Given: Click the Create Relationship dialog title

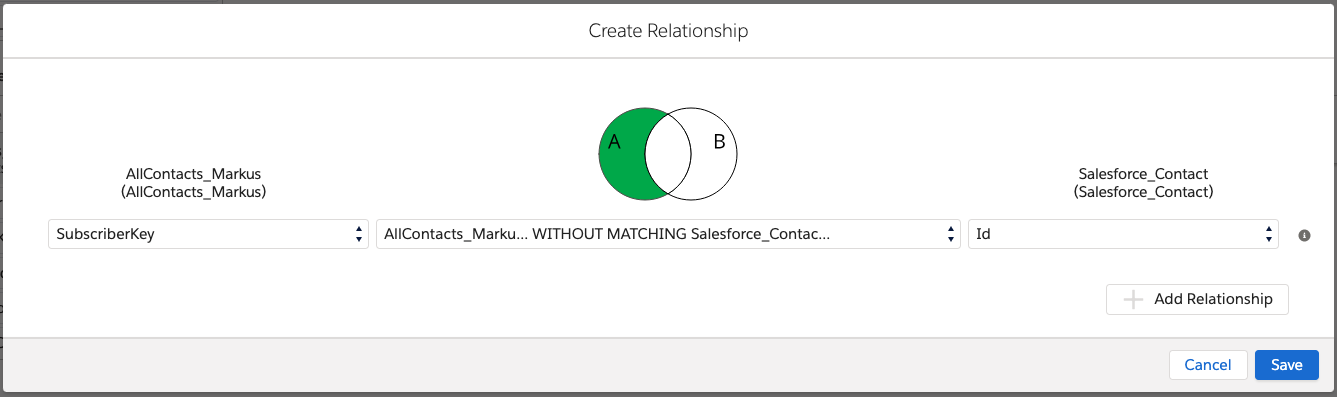Looking at the screenshot, I should click(x=668, y=31).
